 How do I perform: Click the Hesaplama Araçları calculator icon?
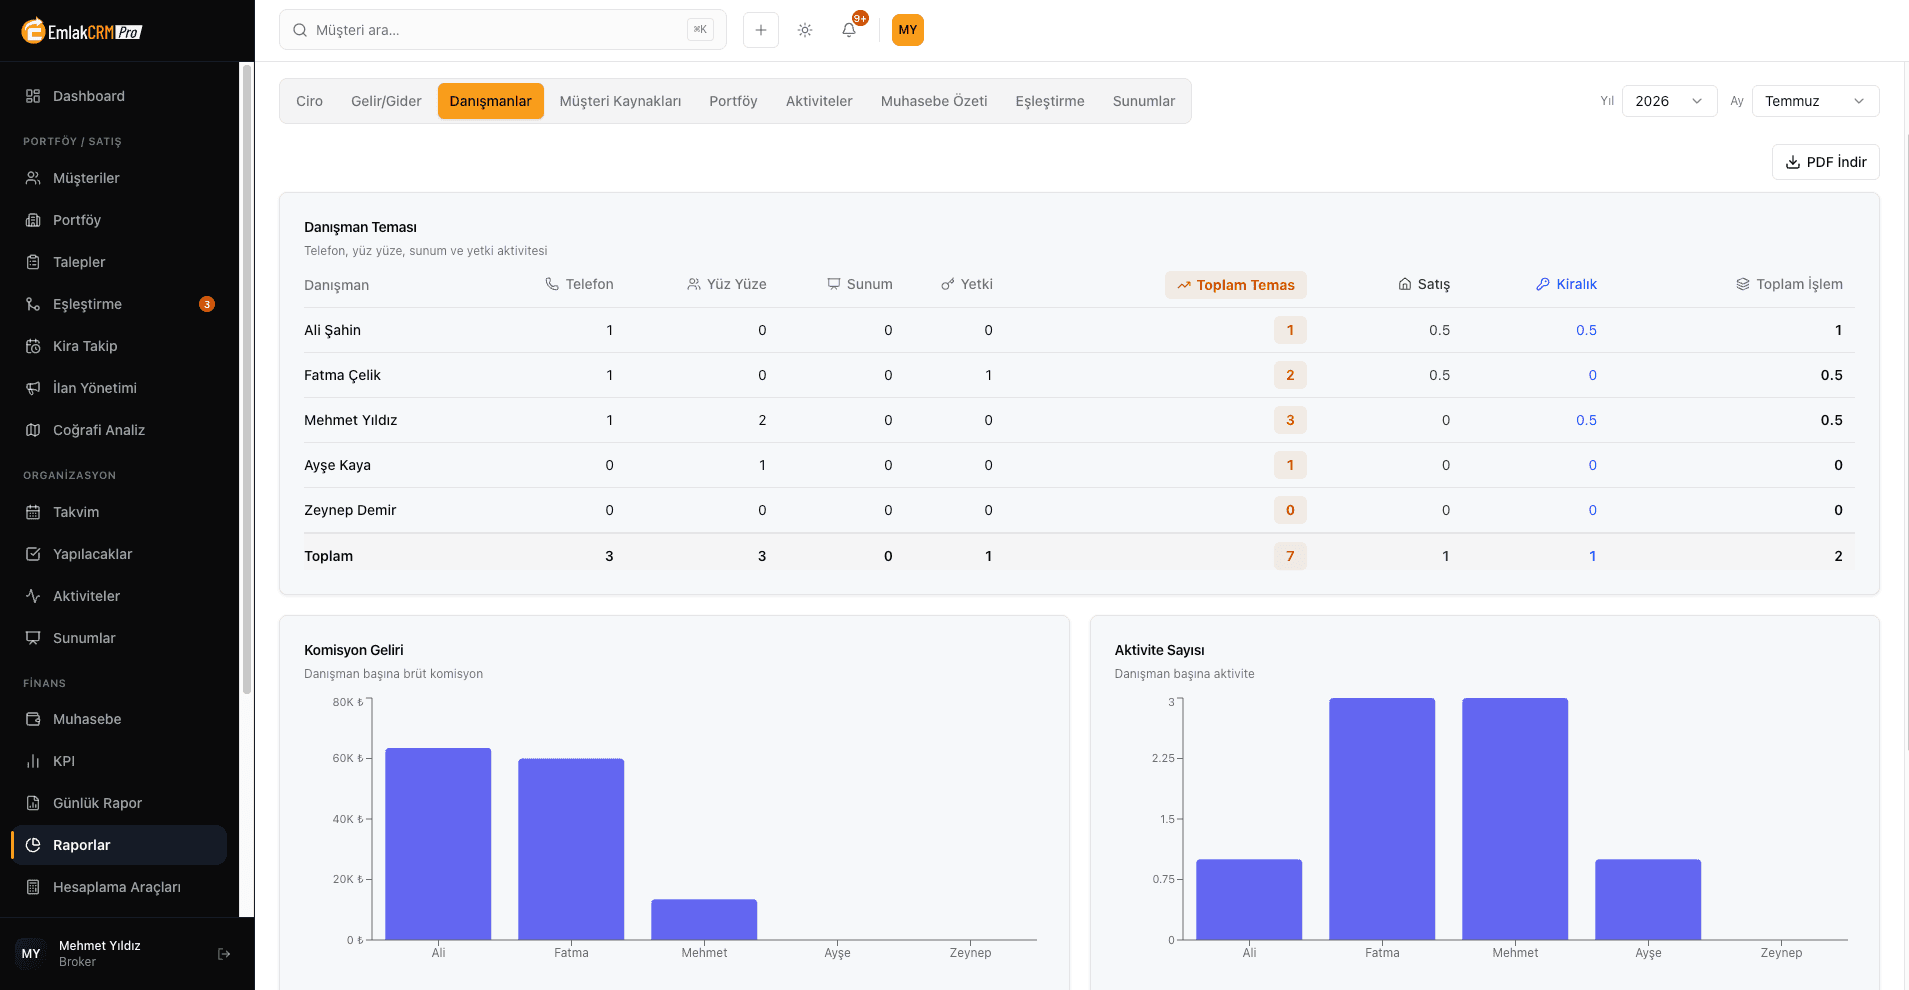pos(33,887)
